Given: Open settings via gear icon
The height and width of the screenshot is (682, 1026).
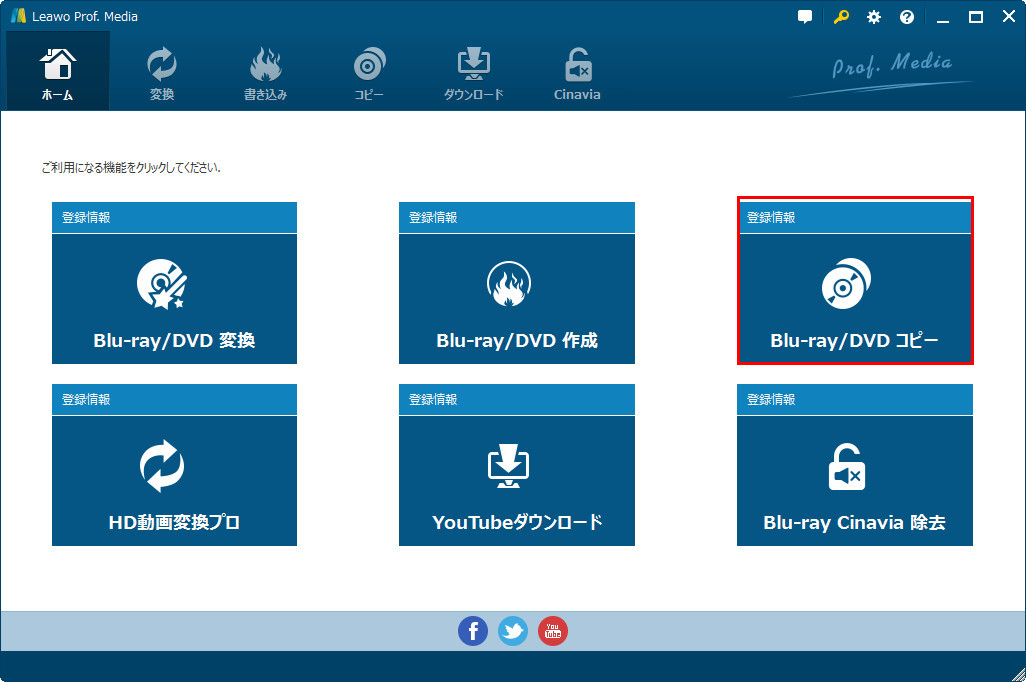Looking at the screenshot, I should 874,17.
